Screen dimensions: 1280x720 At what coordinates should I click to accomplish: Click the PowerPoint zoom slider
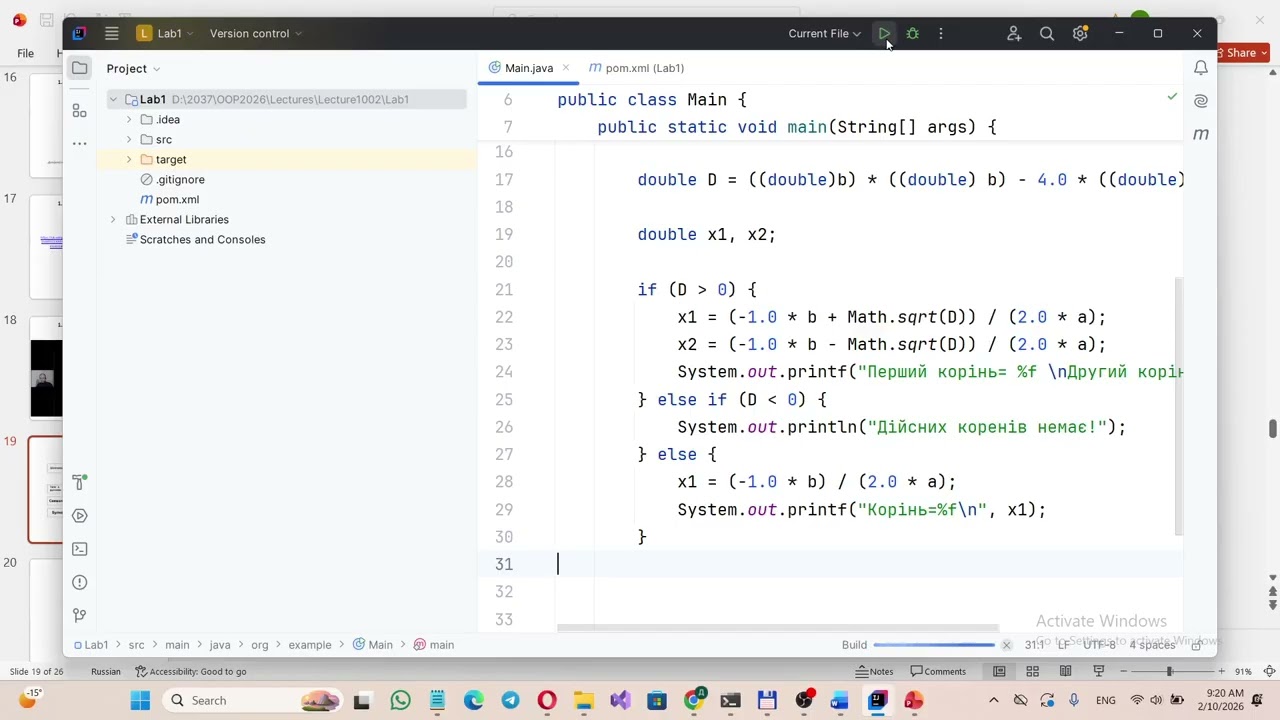point(1169,671)
